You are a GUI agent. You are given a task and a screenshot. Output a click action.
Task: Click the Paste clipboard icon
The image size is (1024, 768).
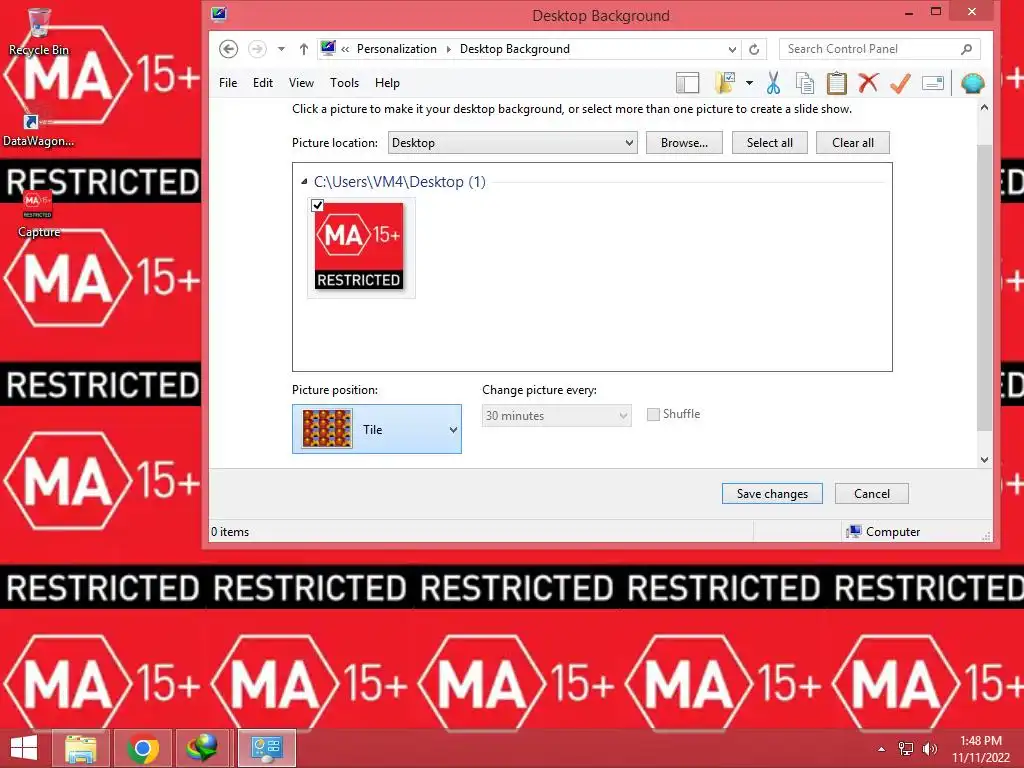[x=837, y=83]
